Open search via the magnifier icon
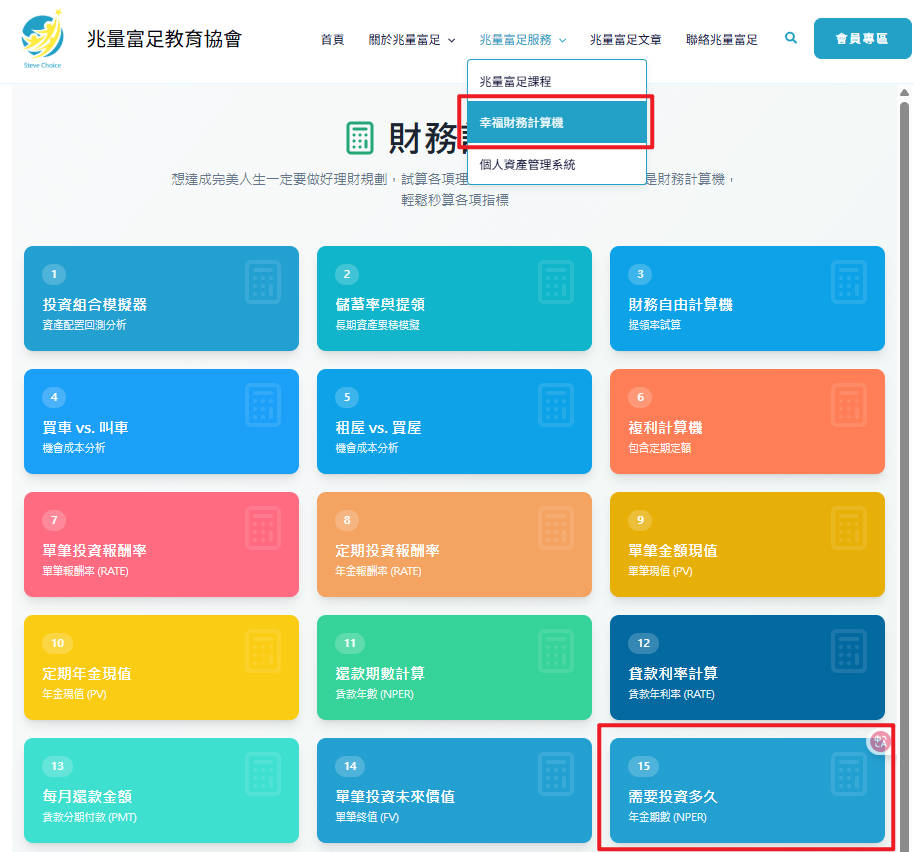Viewport: 914px width, 852px height. (791, 38)
